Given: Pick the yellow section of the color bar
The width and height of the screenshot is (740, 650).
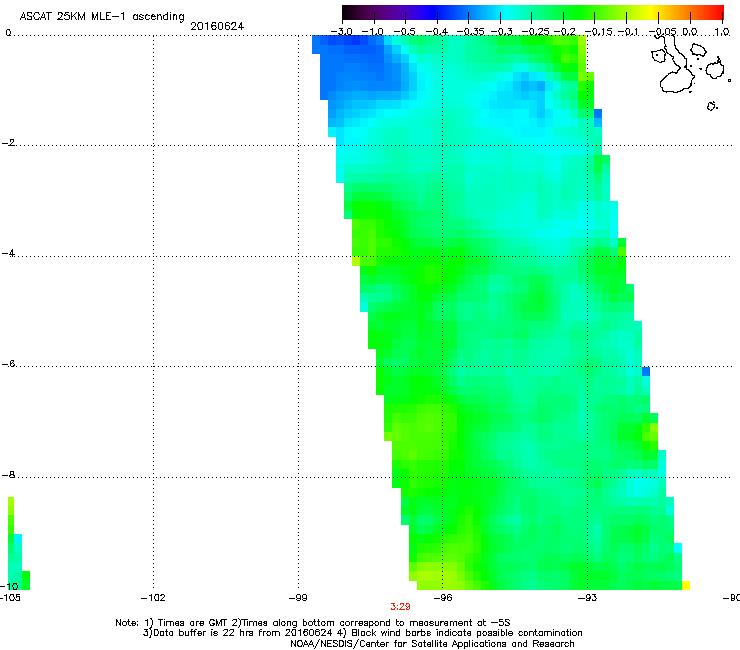Looking at the screenshot, I should click(x=652, y=12).
